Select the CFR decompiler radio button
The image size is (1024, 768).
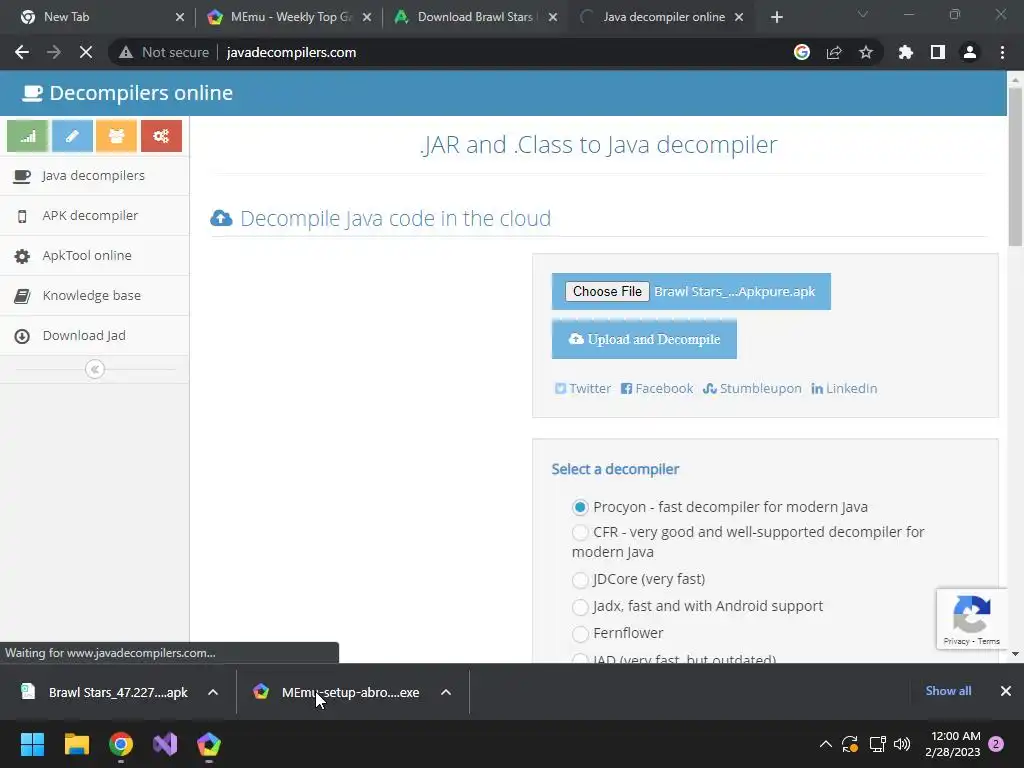tap(580, 532)
